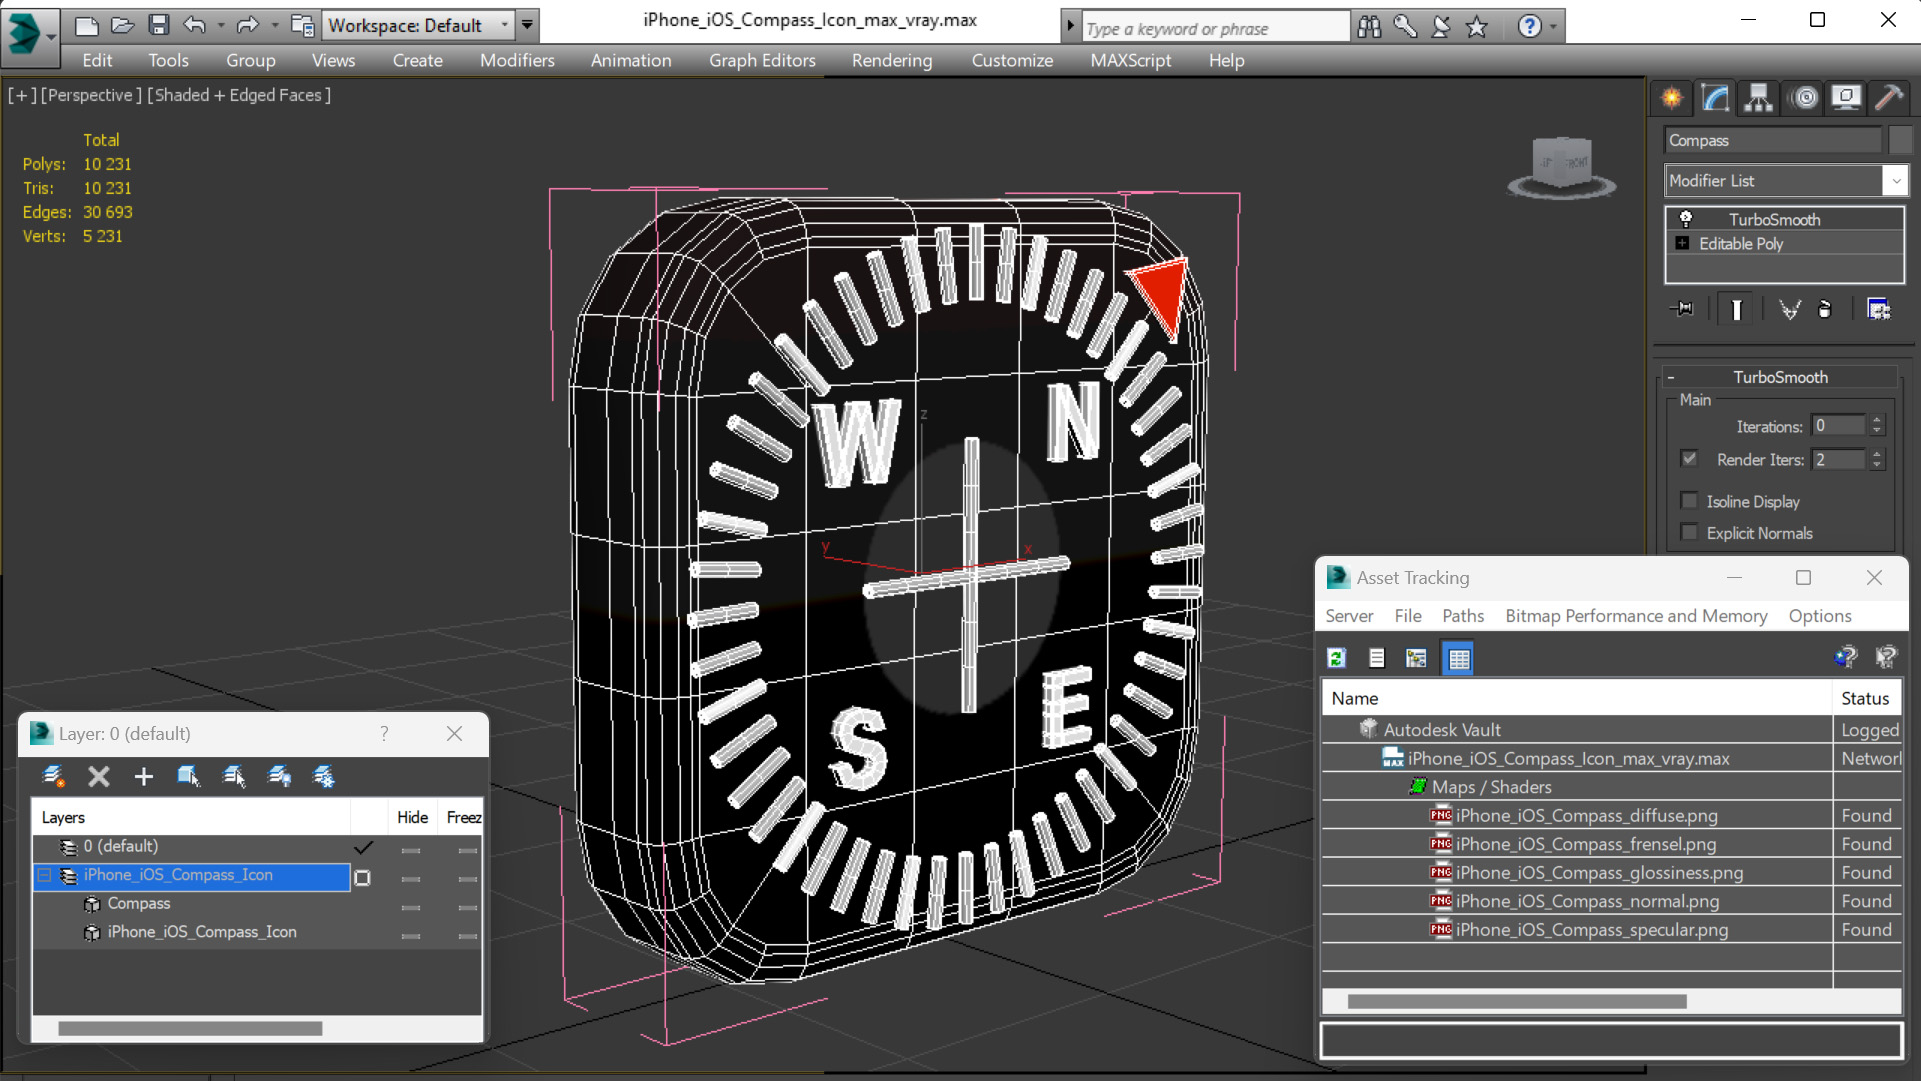Screen dimensions: 1921x1081
Task: Open the Rendering menu
Action: [x=892, y=60]
